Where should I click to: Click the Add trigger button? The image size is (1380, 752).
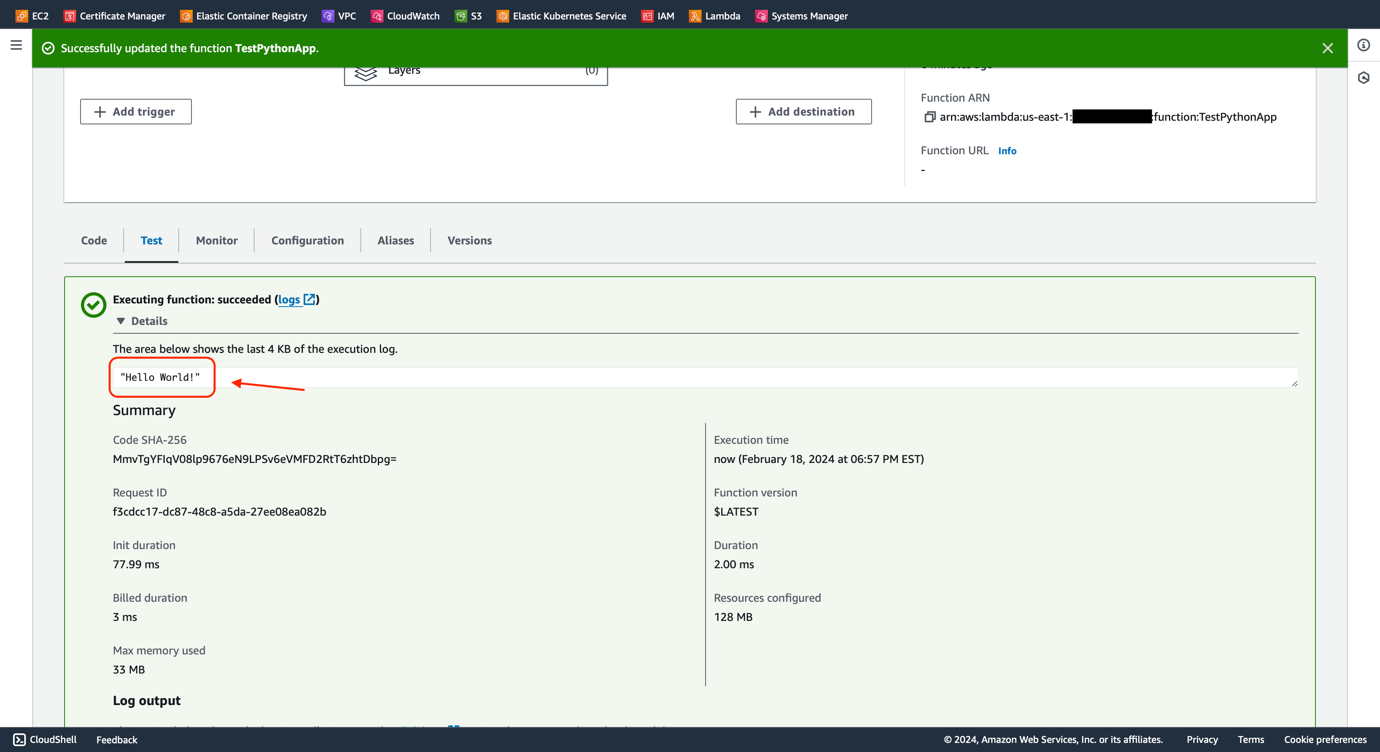(136, 112)
